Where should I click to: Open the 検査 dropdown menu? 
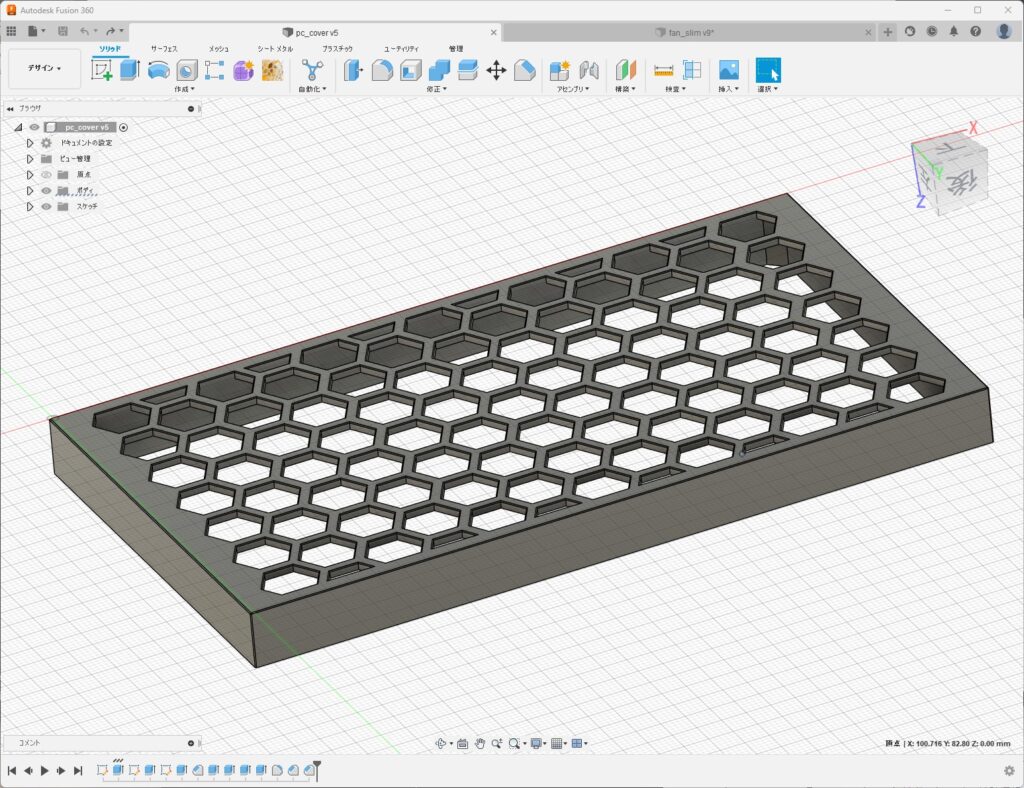click(x=675, y=89)
